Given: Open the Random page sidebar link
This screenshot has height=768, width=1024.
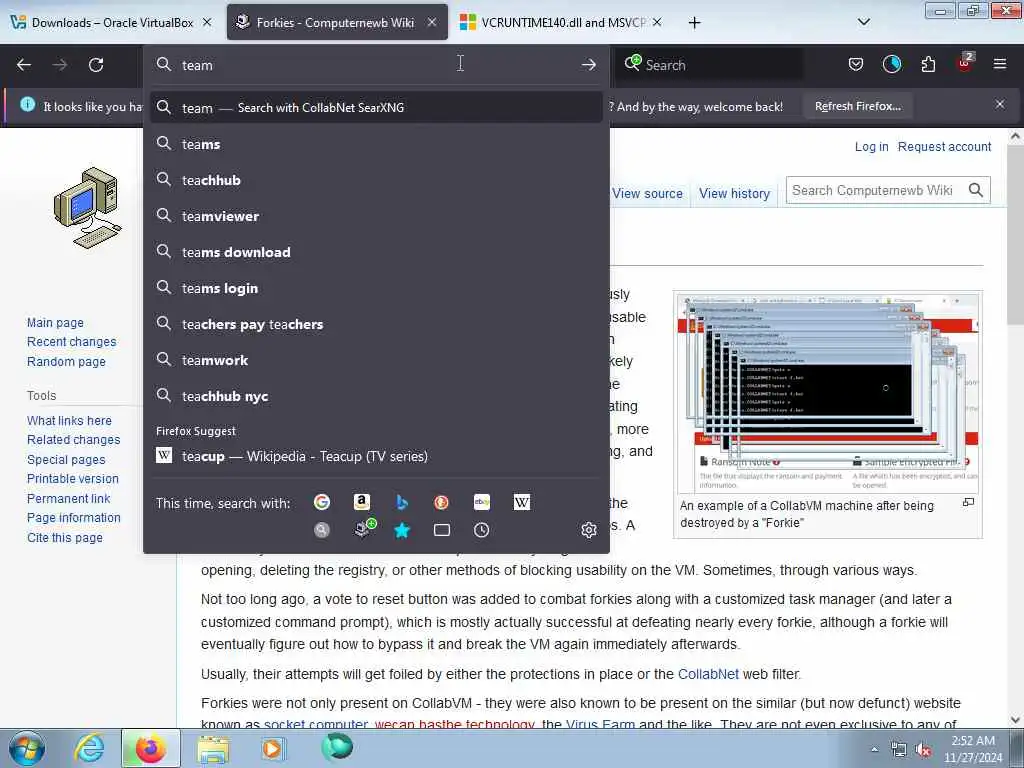Looking at the screenshot, I should [x=66, y=361].
